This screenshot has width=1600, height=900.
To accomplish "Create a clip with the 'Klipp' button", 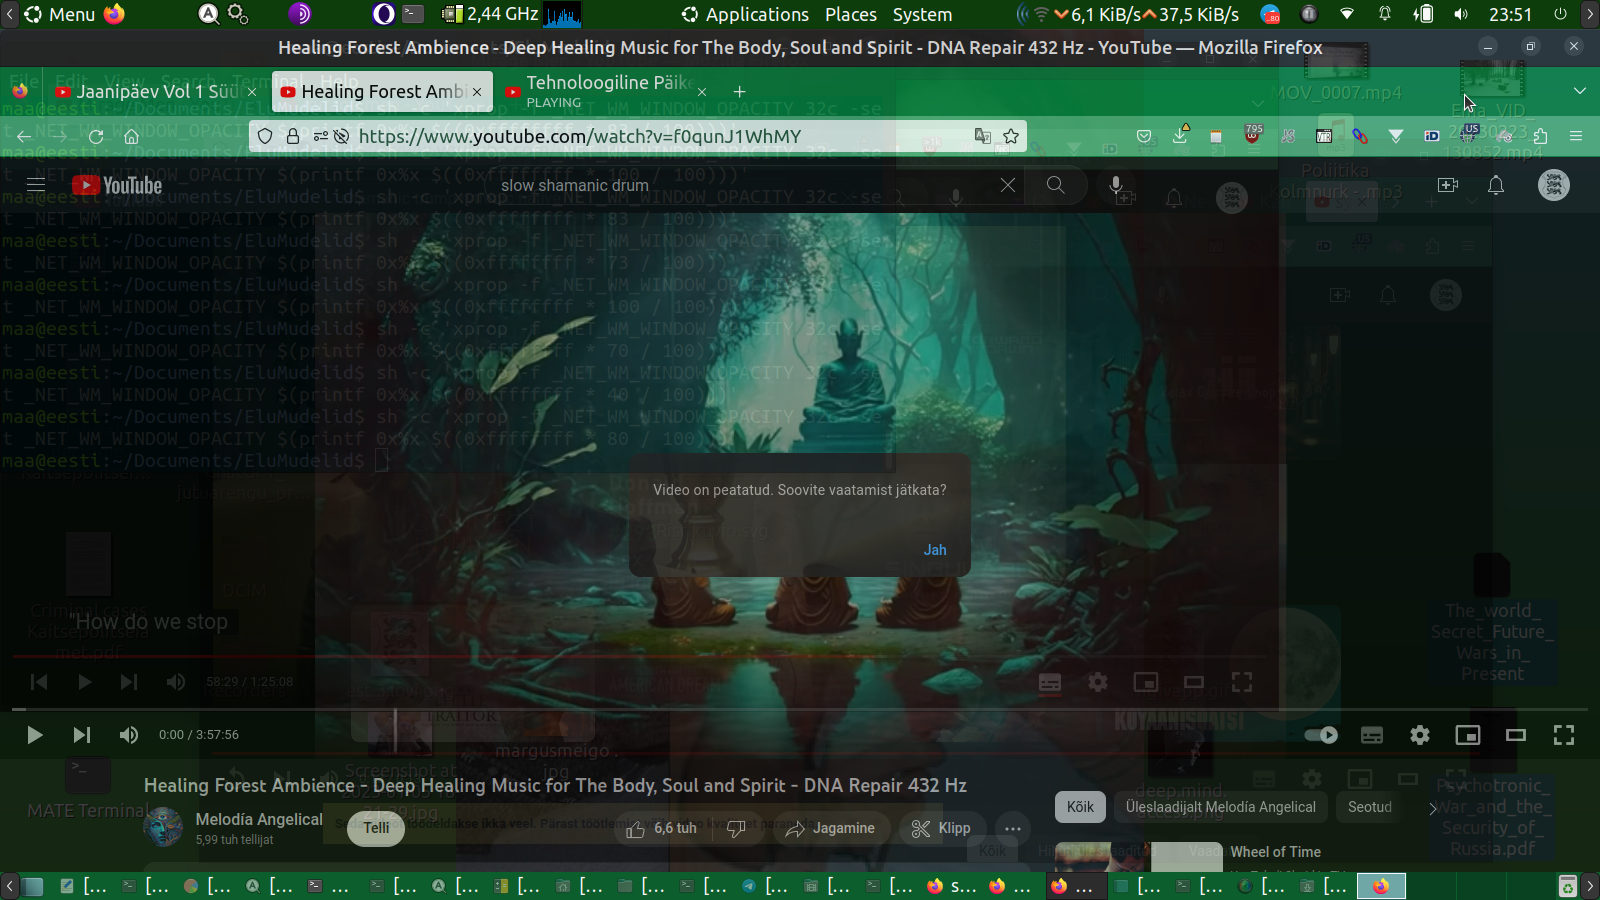I will point(941,828).
